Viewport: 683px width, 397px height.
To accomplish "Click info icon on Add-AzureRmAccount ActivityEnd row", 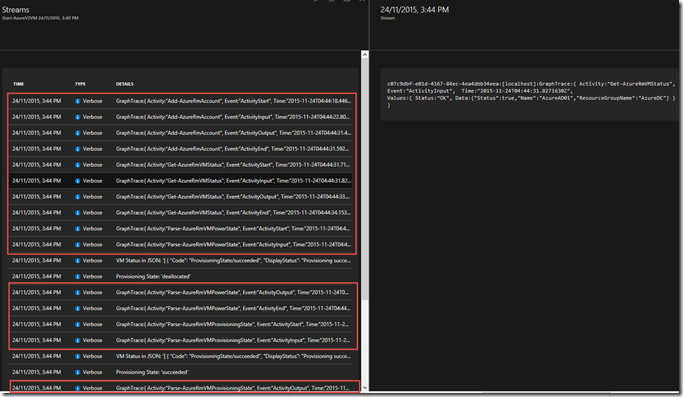I will [78, 149].
